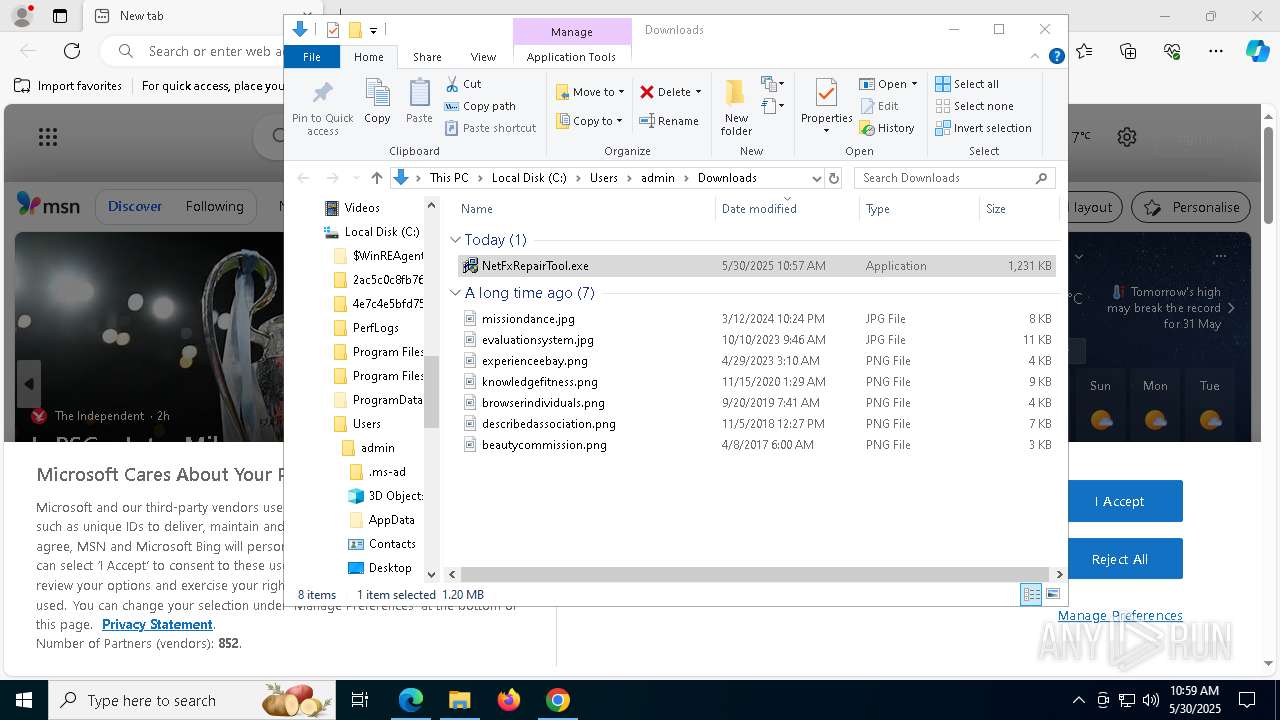This screenshot has width=1280, height=720.
Task: Select beautycommission.png file
Action: pyautogui.click(x=756, y=445)
